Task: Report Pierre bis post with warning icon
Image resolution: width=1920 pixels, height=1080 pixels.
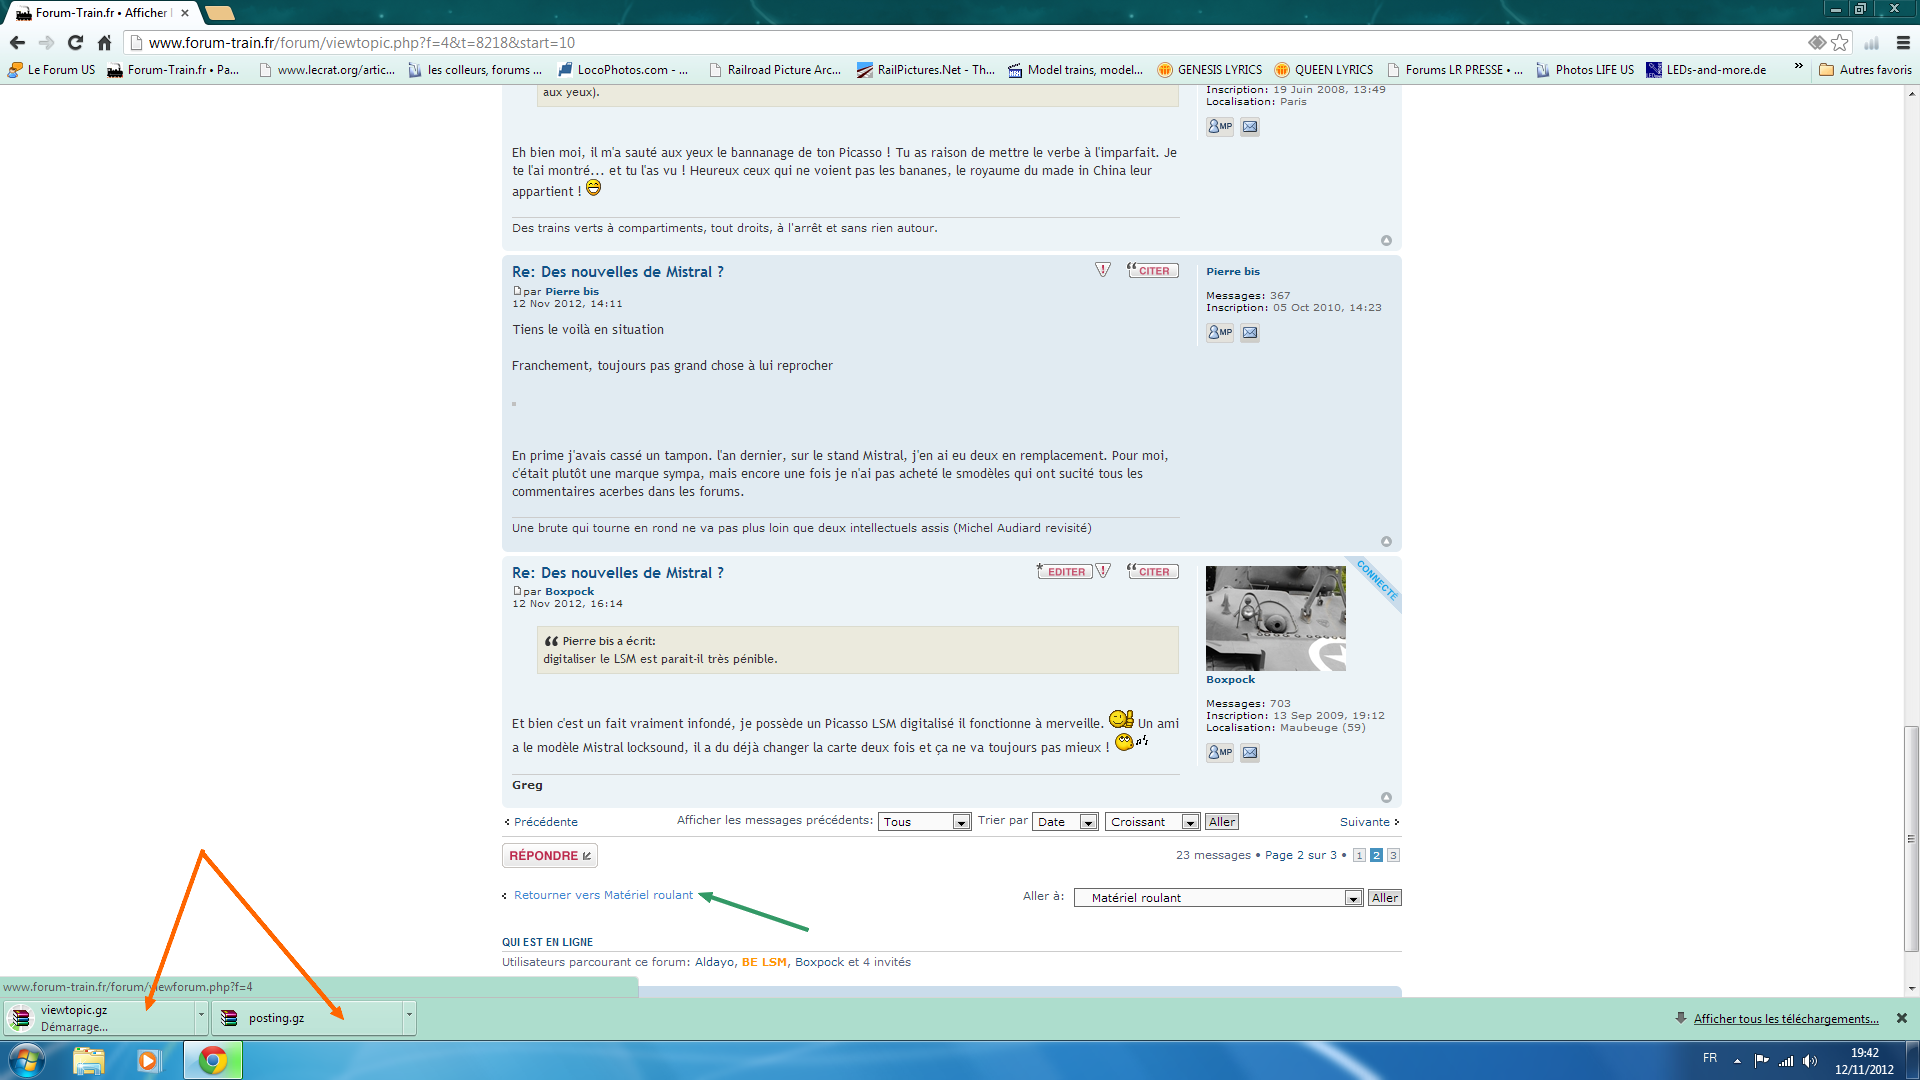Action: (1103, 270)
